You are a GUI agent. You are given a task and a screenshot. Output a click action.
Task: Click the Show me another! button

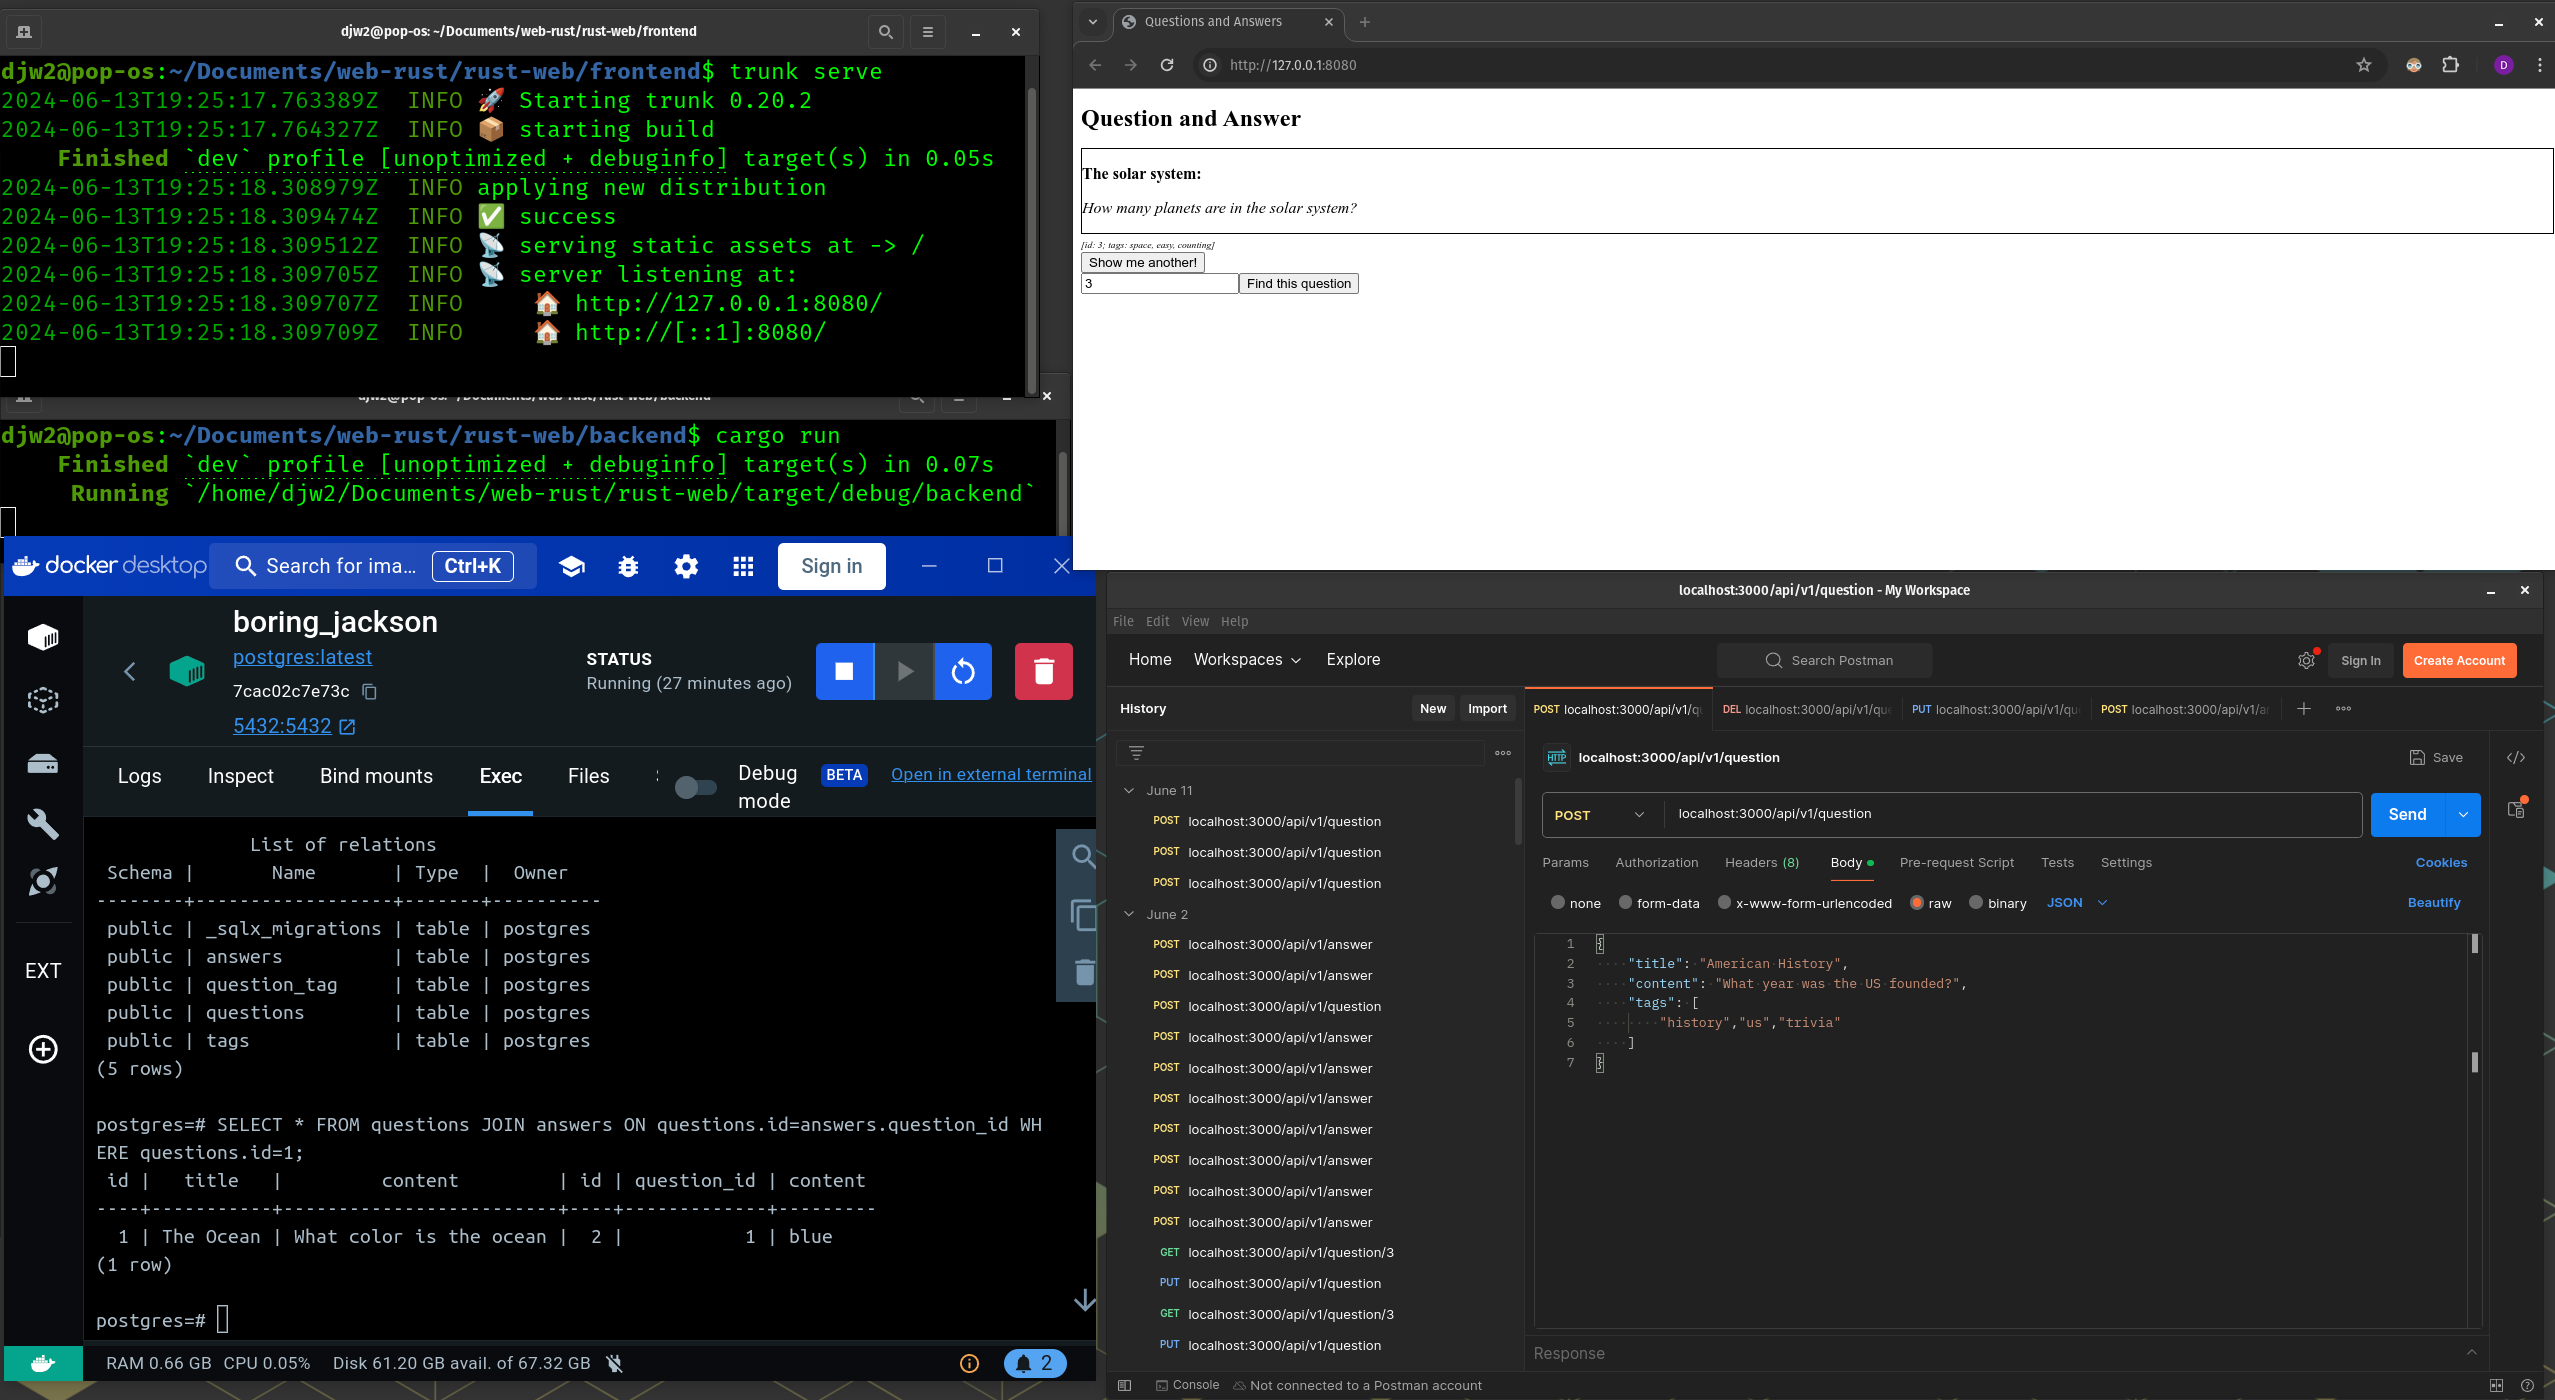pos(1142,263)
